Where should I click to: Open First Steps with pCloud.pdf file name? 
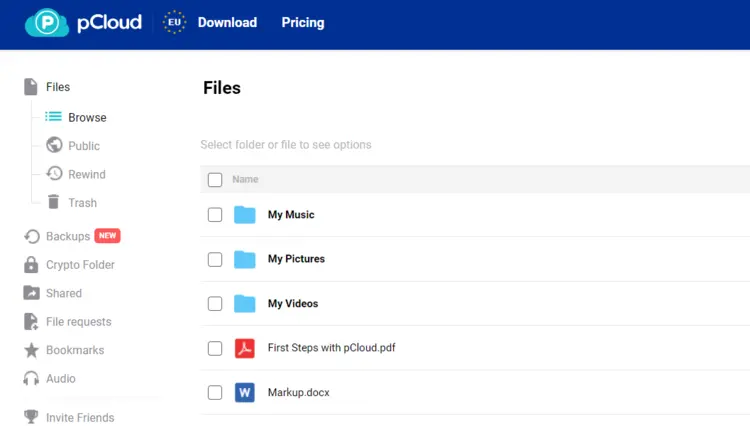point(331,348)
